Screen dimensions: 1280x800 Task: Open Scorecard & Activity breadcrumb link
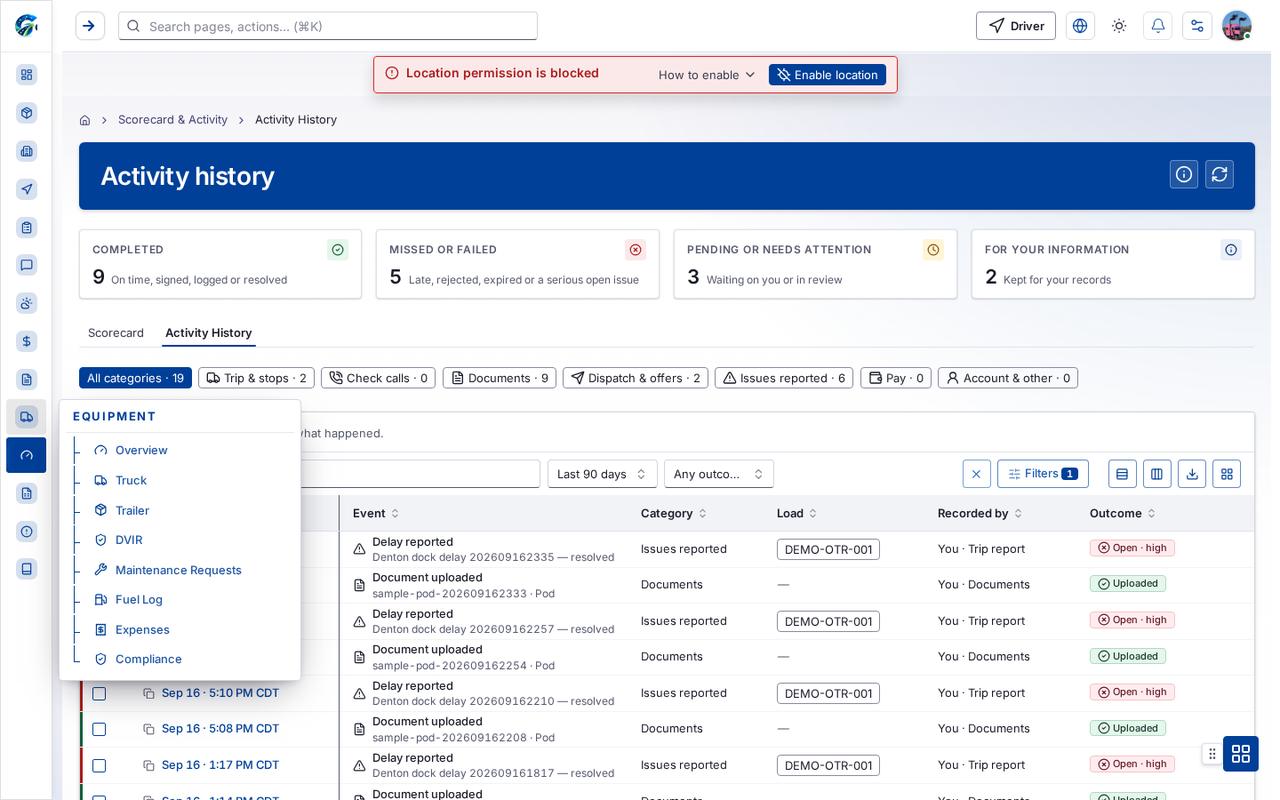173,120
